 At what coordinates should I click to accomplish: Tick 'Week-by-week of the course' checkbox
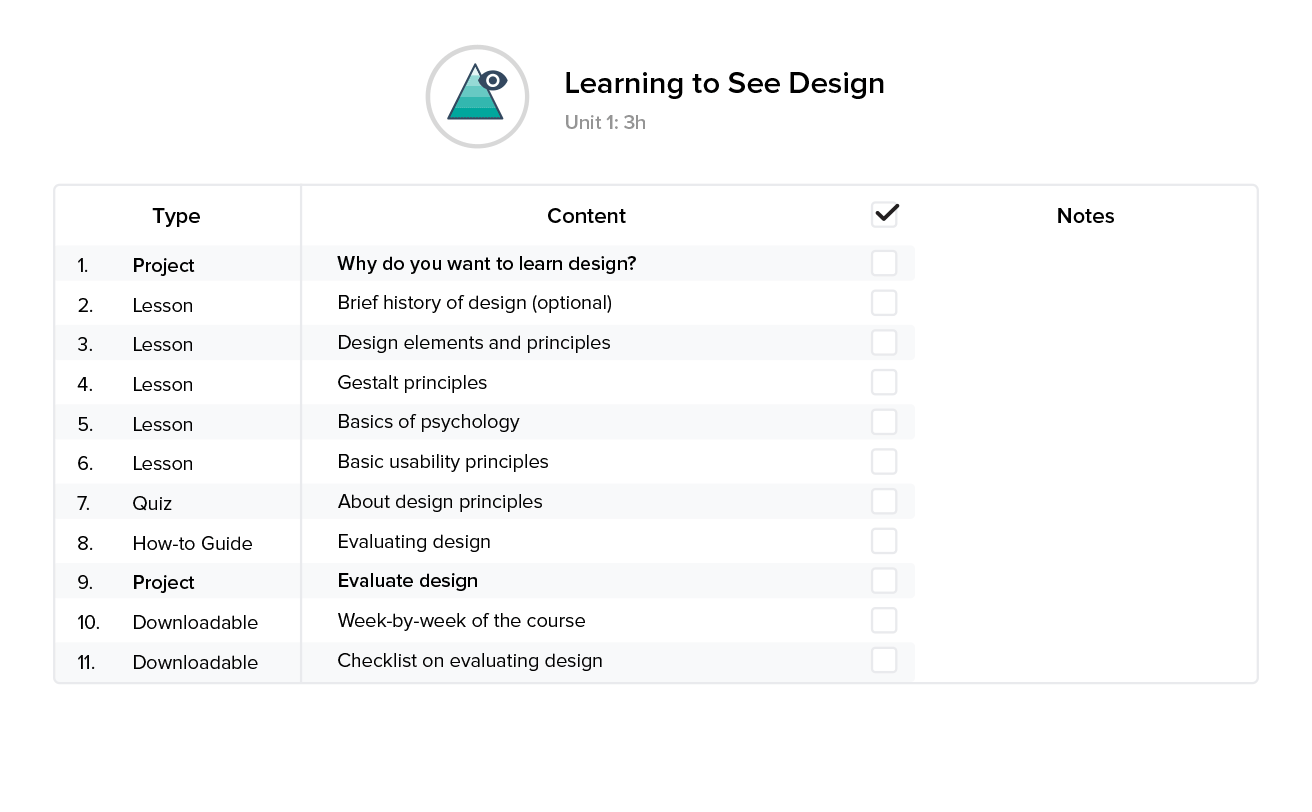coord(884,620)
